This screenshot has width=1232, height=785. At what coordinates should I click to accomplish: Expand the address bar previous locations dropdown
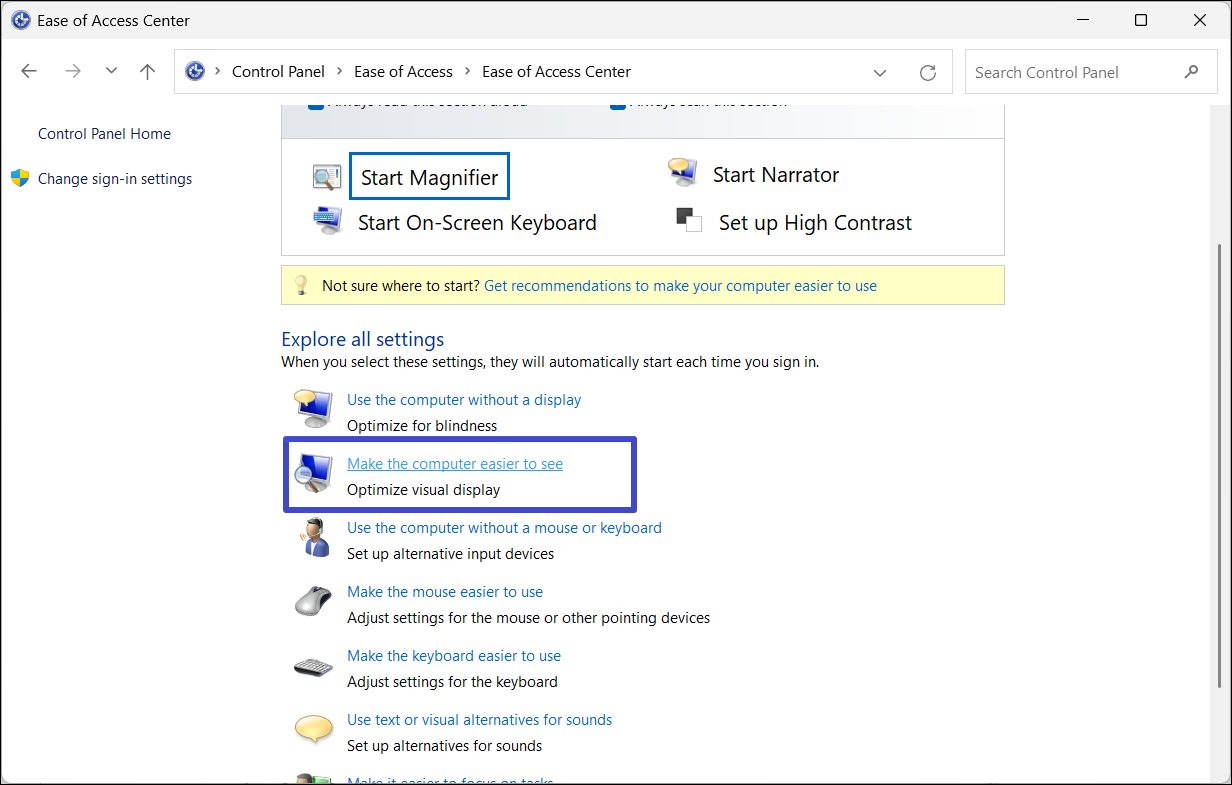tap(880, 72)
